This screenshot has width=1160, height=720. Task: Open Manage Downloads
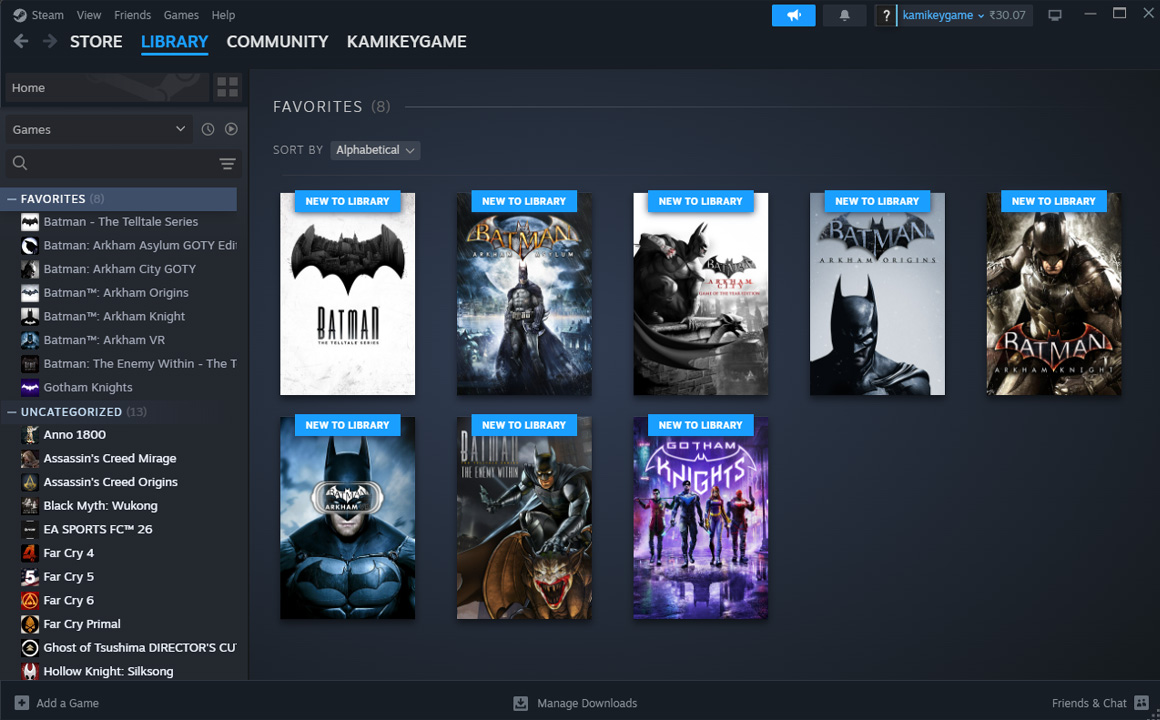click(x=575, y=703)
